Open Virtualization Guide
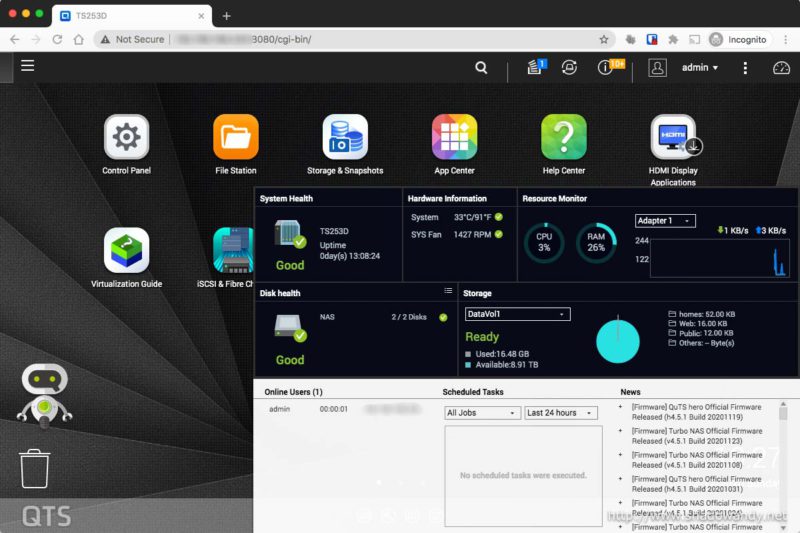The width and height of the screenshot is (800, 533). pos(126,251)
